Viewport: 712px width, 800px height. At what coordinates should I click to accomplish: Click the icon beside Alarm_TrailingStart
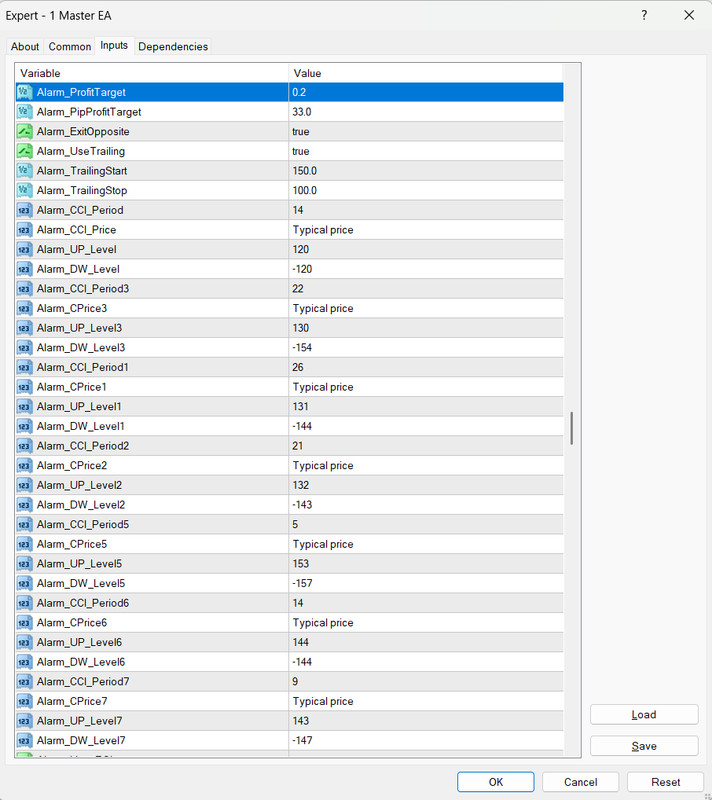(x=24, y=171)
